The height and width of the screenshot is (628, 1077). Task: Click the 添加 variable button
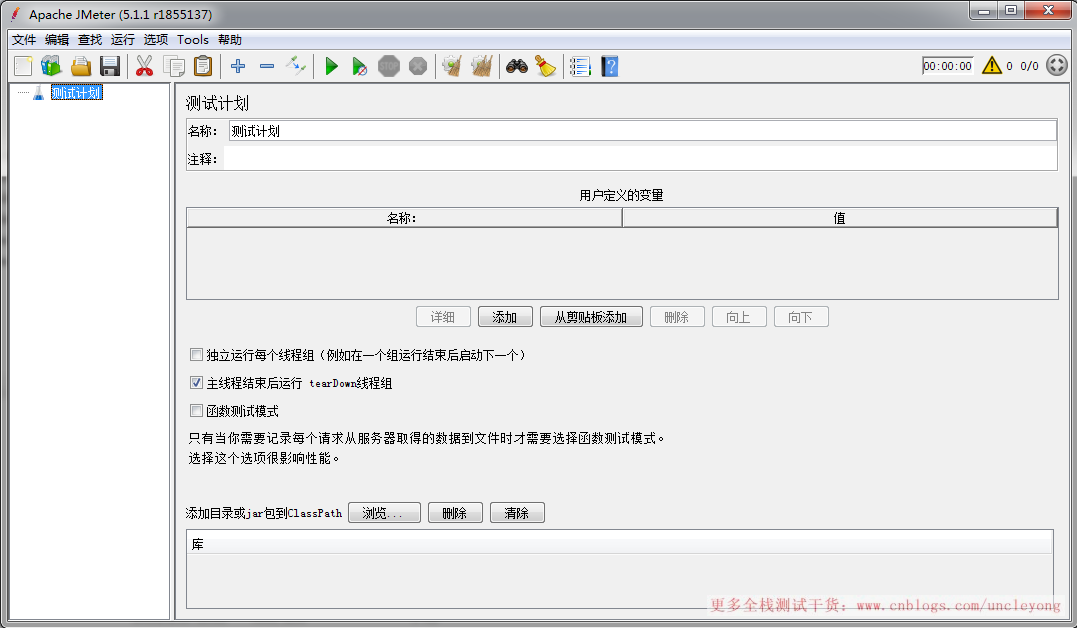[506, 317]
